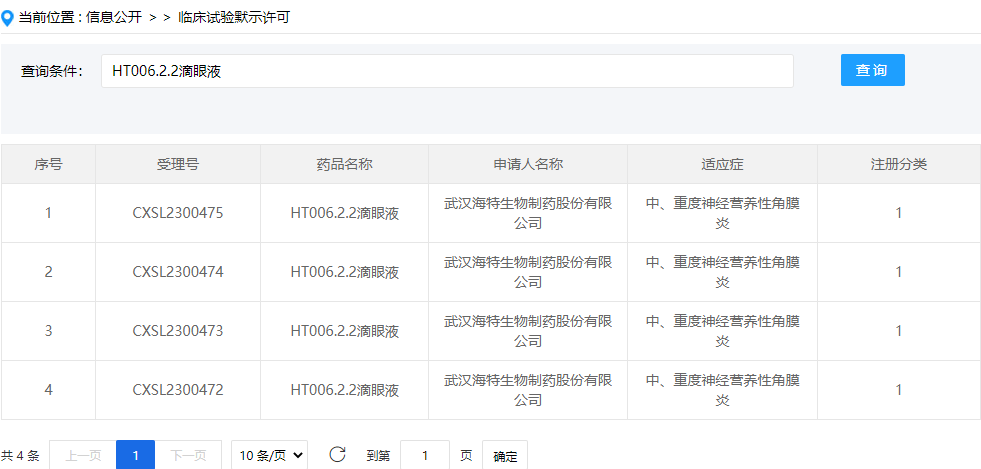Viewport: 981px width, 469px height.
Task: Click the blue location pin icon
Action: [x=7, y=18]
